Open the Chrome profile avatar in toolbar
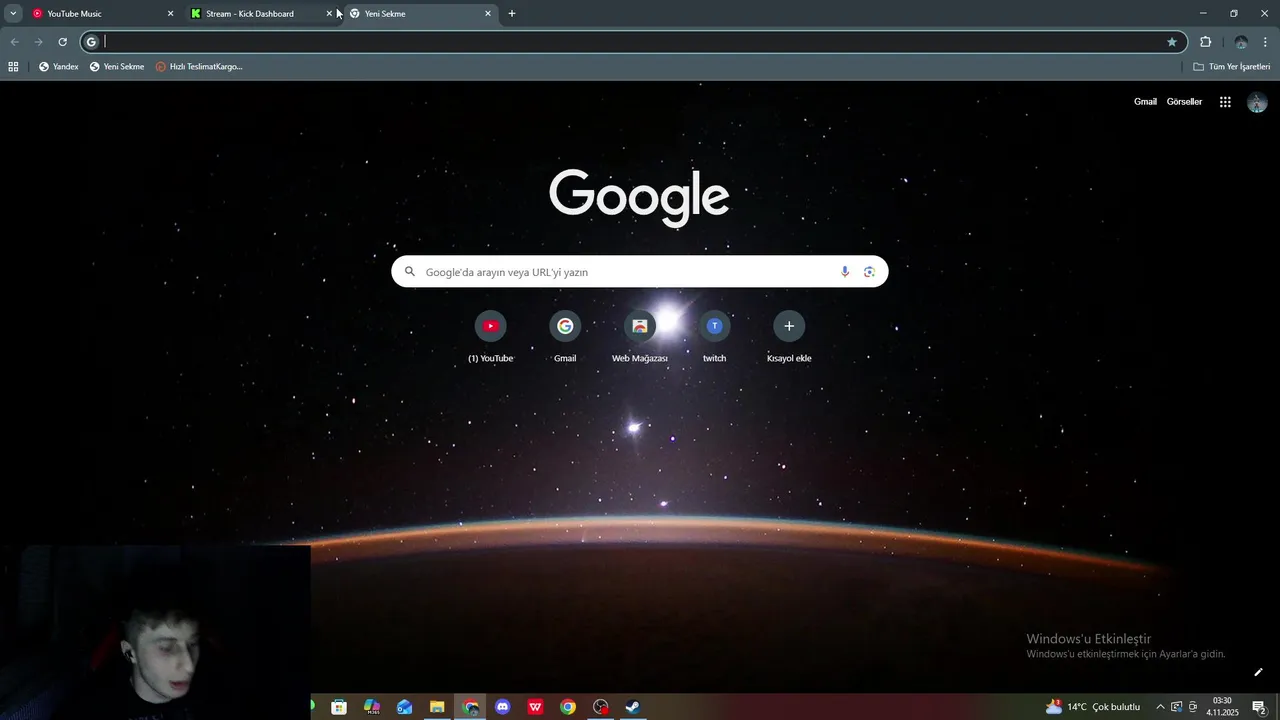Viewport: 1280px width, 720px height. (1241, 42)
